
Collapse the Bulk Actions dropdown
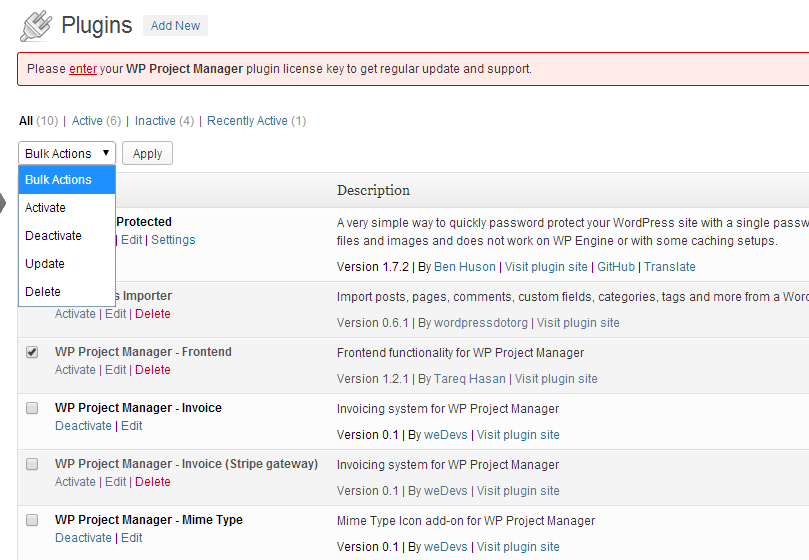coord(67,153)
